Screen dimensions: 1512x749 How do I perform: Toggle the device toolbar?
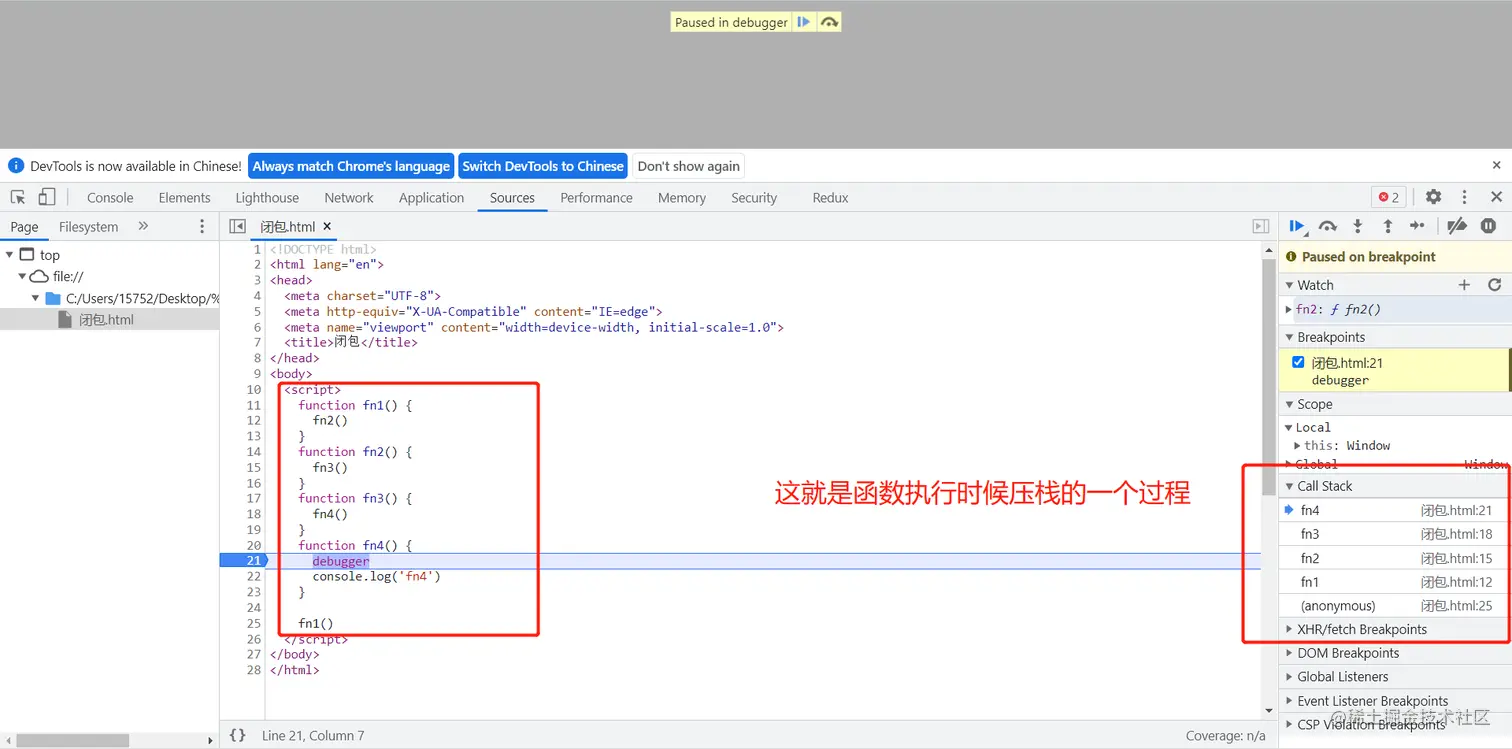coord(47,197)
